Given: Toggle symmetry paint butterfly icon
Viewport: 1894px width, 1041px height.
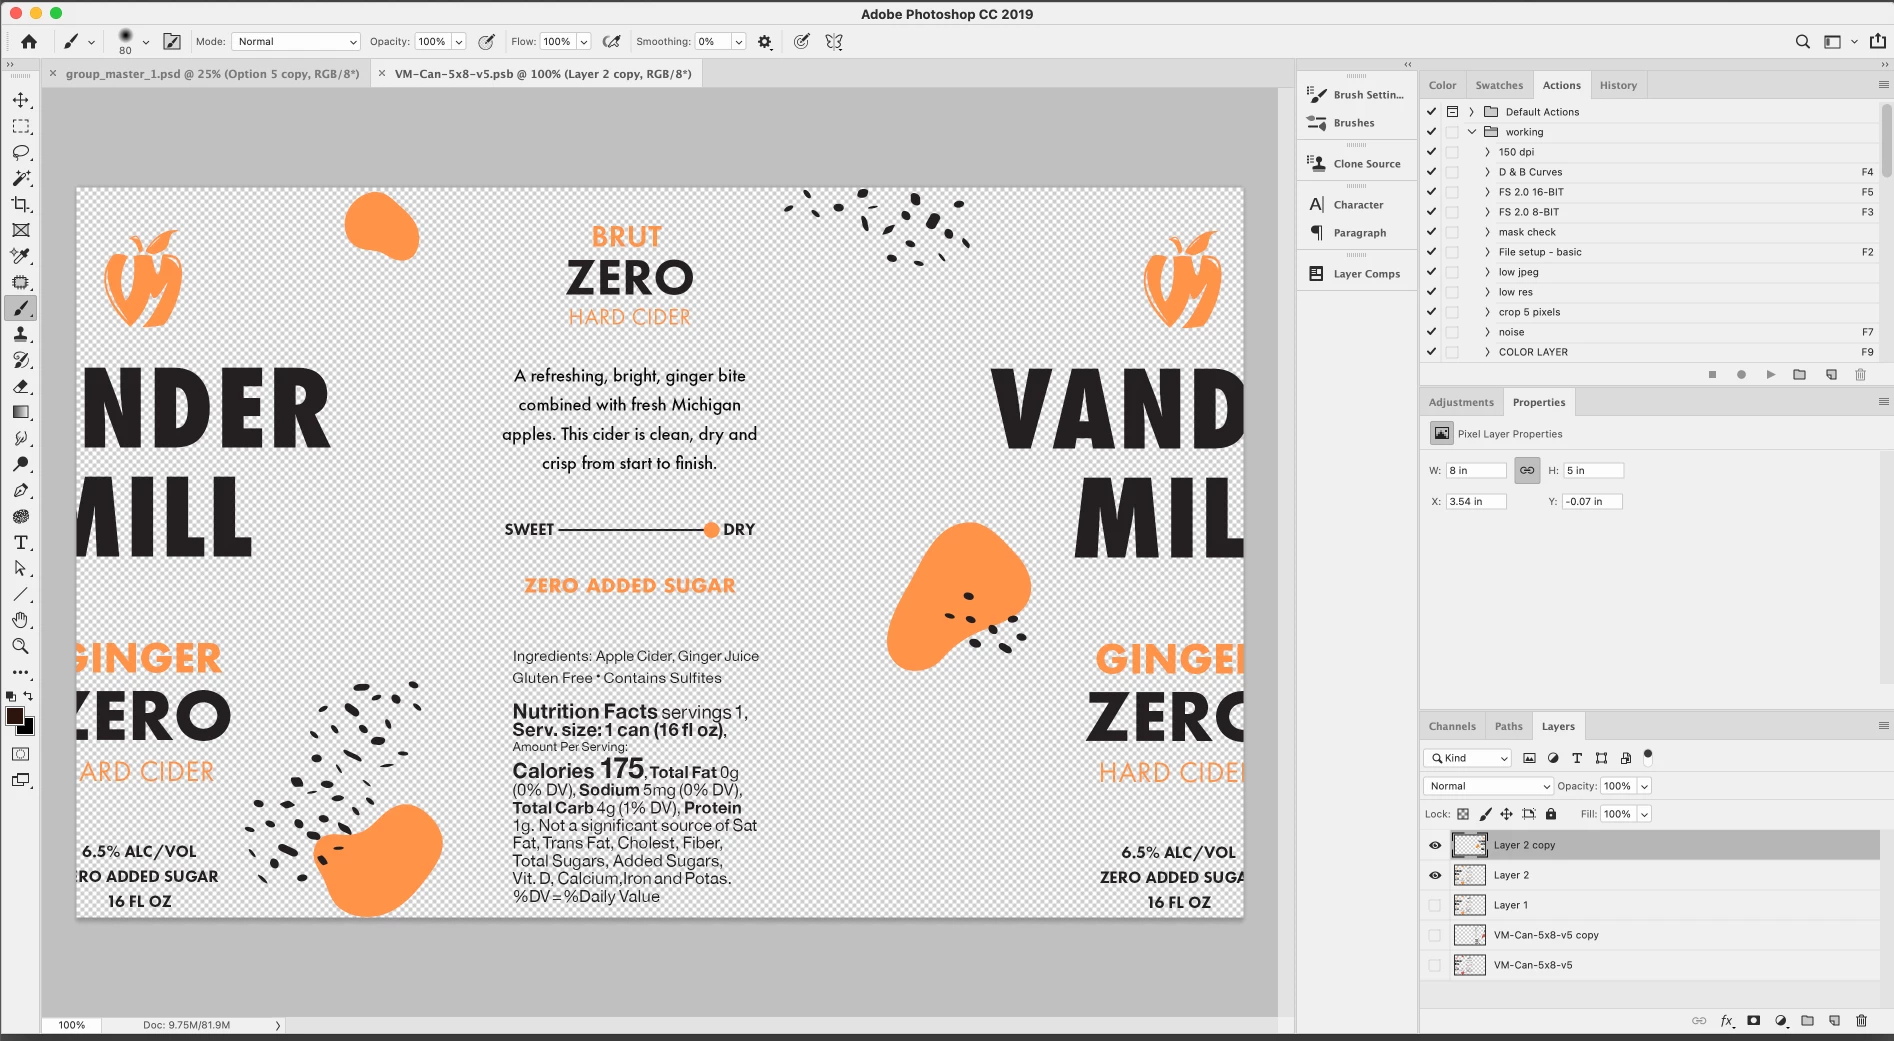Looking at the screenshot, I should 834,41.
